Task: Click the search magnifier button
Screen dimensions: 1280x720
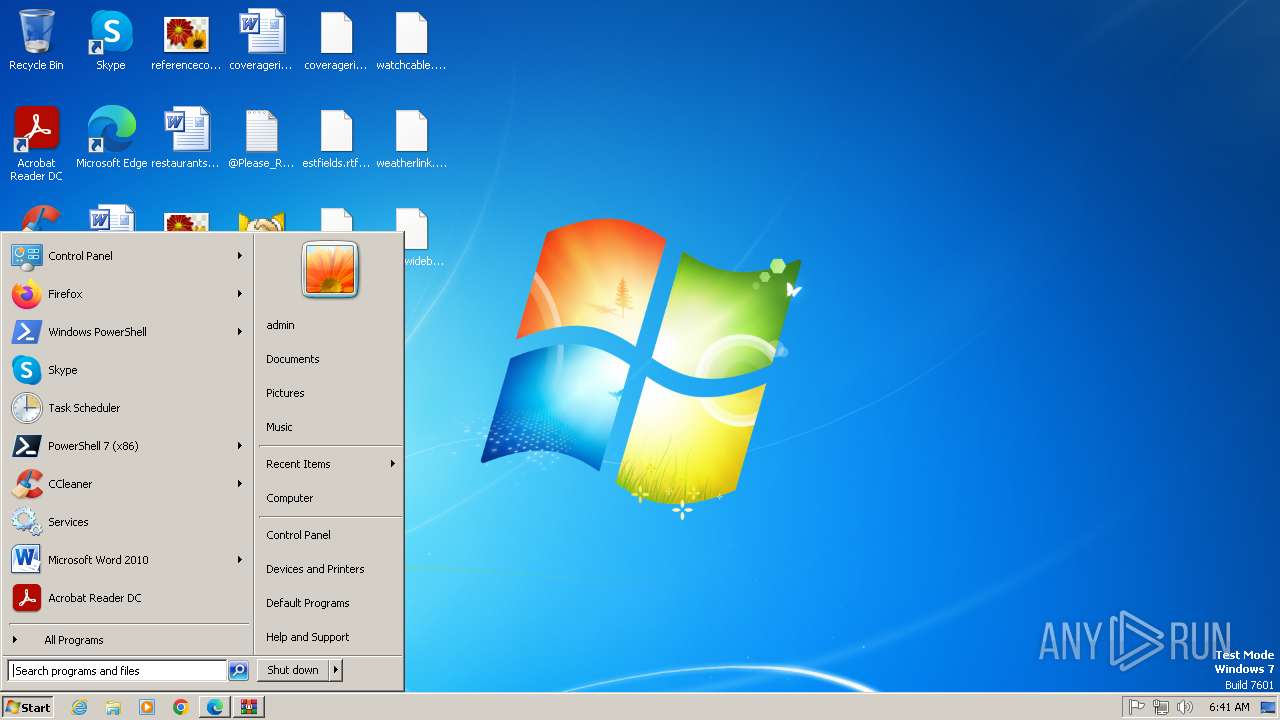Action: (238, 671)
